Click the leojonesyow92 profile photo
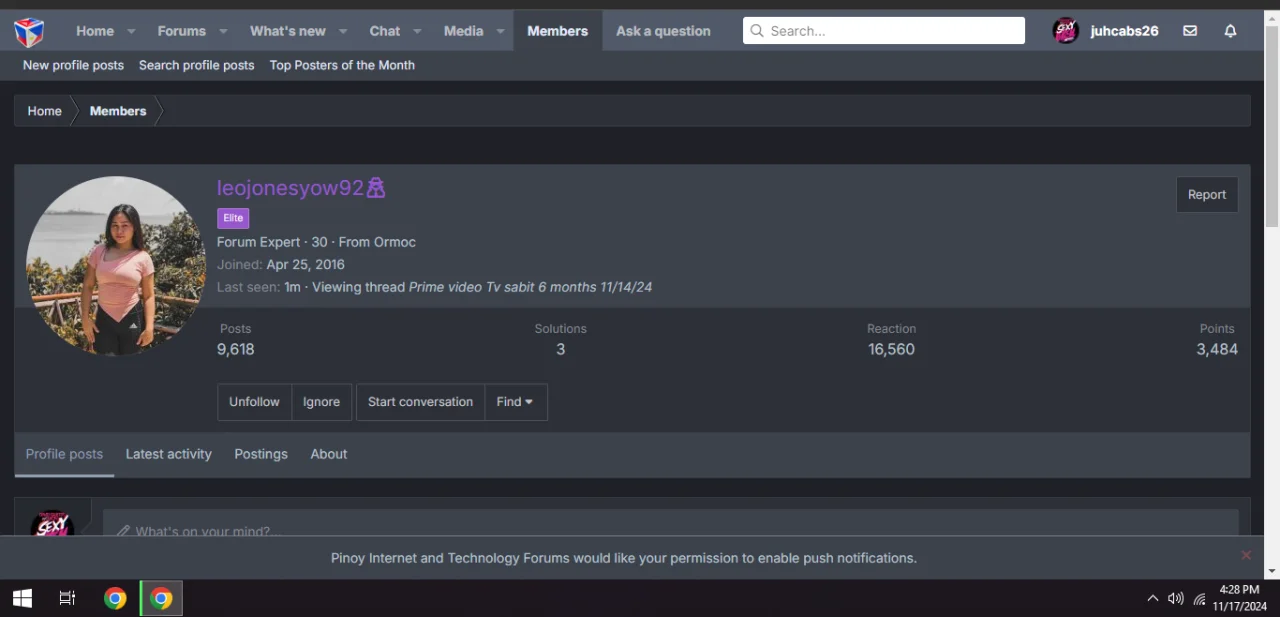This screenshot has width=1280, height=617. pyautogui.click(x=116, y=266)
